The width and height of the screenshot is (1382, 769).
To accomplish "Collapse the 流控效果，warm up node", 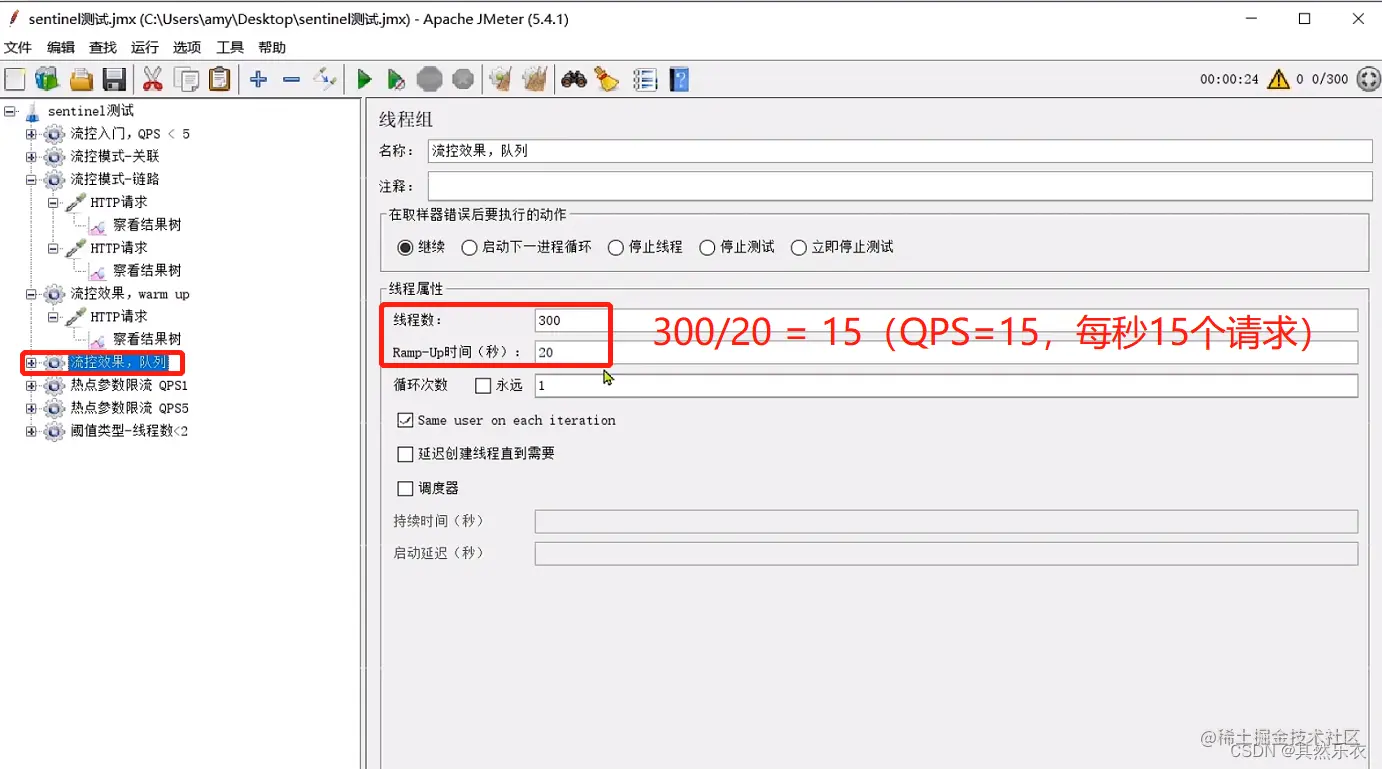I will pos(31,294).
